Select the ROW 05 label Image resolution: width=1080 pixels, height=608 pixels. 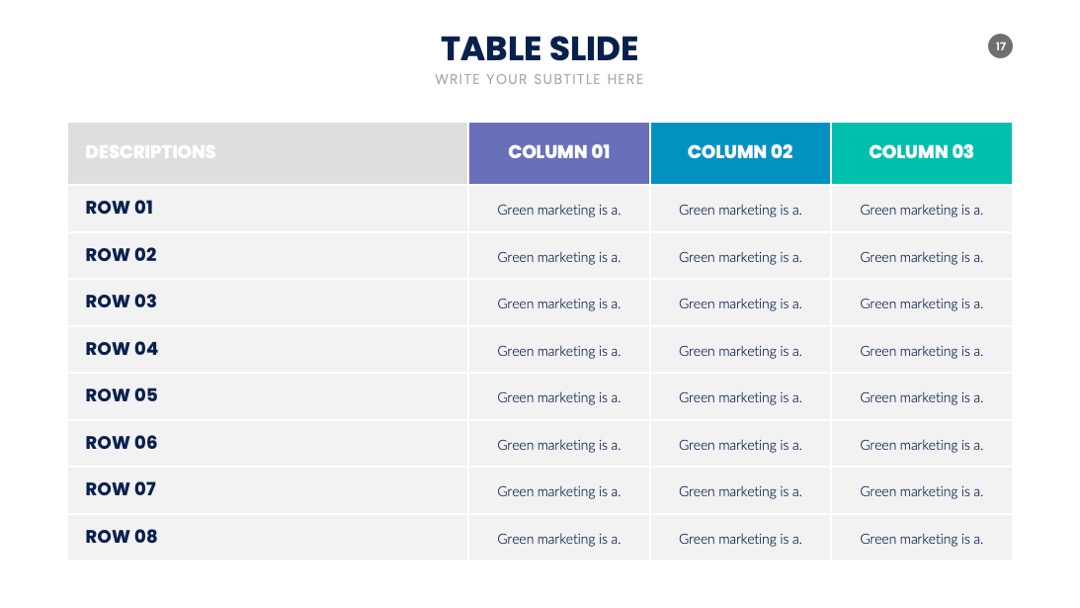point(121,395)
